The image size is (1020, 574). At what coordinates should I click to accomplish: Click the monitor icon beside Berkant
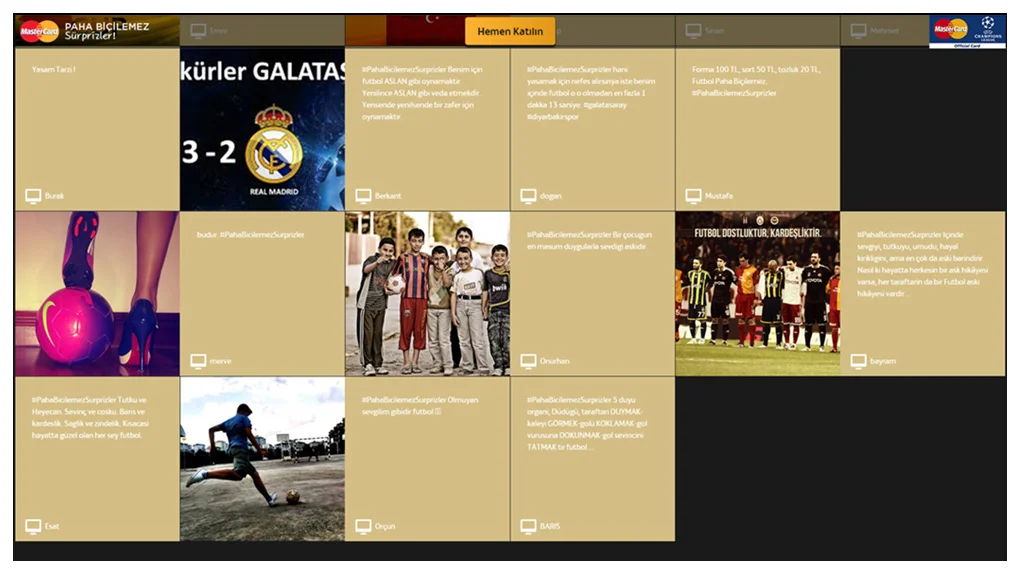point(363,196)
